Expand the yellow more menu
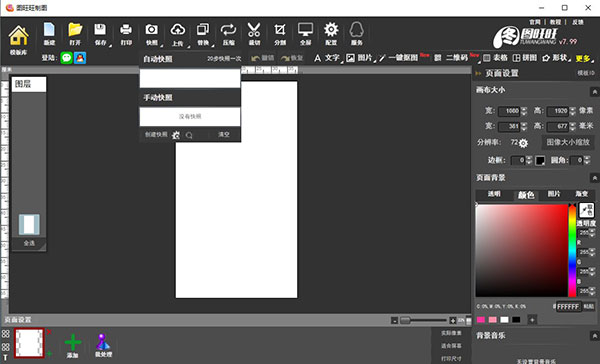 584,58
